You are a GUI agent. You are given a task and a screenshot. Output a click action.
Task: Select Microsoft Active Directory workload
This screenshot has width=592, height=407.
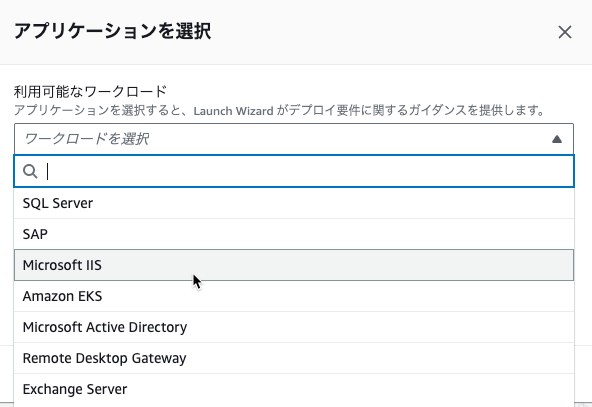294,327
